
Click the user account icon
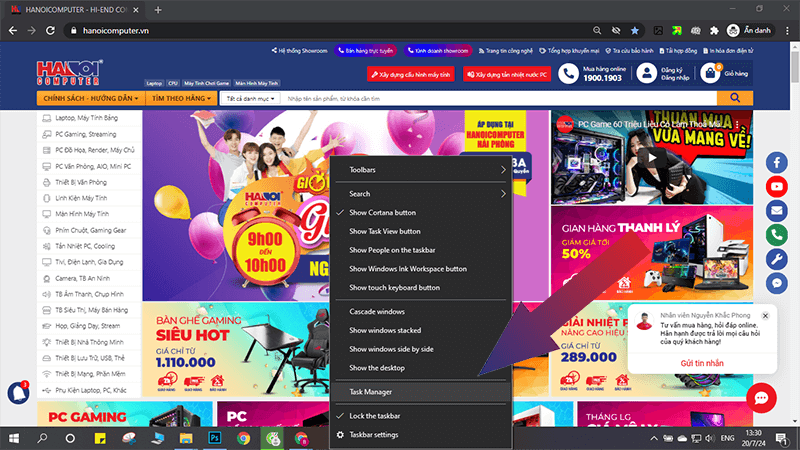(646, 73)
